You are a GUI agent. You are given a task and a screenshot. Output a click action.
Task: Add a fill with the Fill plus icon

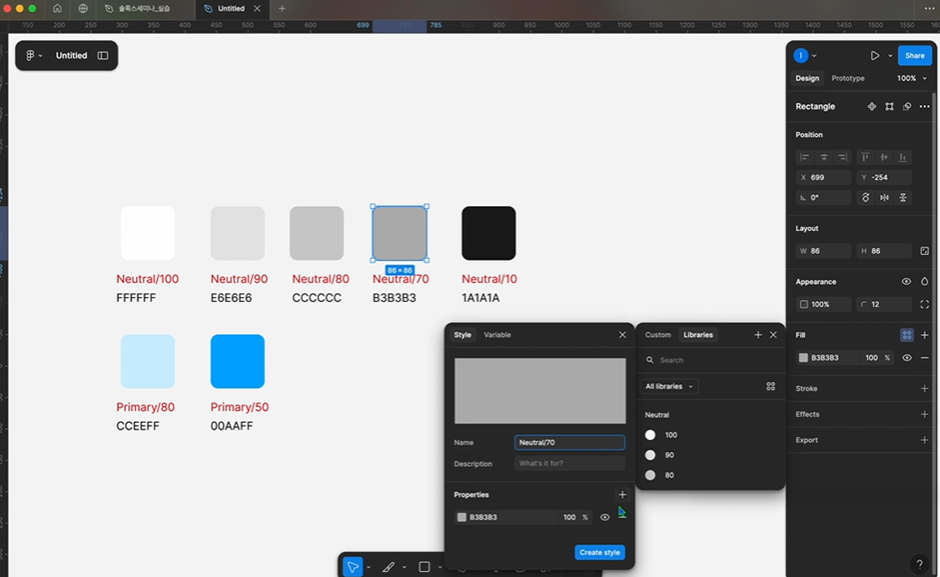pyautogui.click(x=924, y=335)
